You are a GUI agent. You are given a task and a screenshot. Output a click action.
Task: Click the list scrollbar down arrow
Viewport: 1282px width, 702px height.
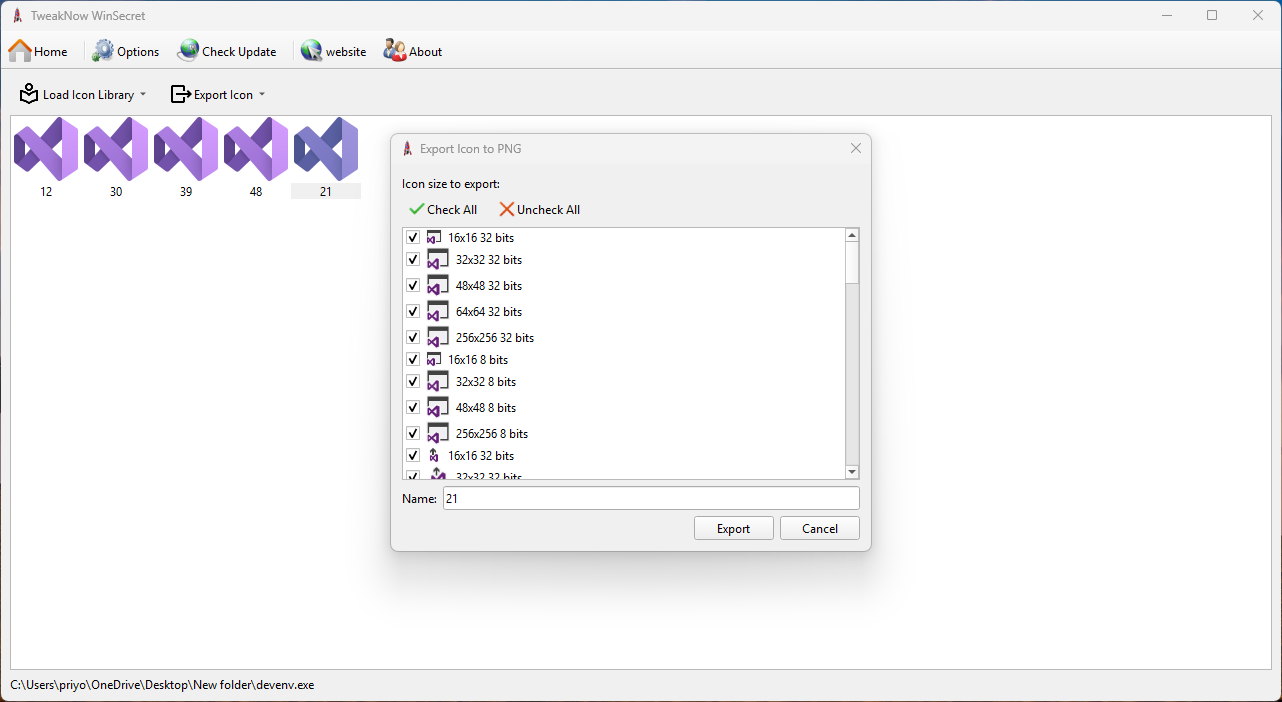coord(852,472)
